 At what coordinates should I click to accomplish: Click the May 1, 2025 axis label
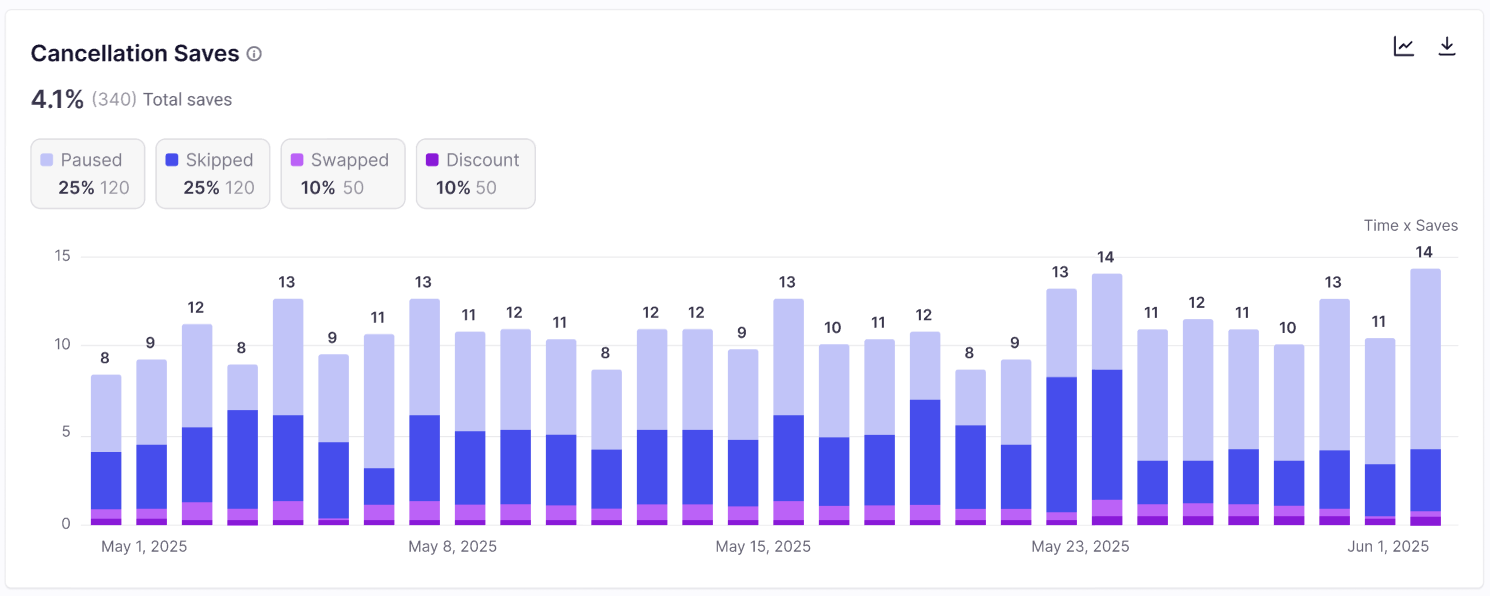click(144, 547)
